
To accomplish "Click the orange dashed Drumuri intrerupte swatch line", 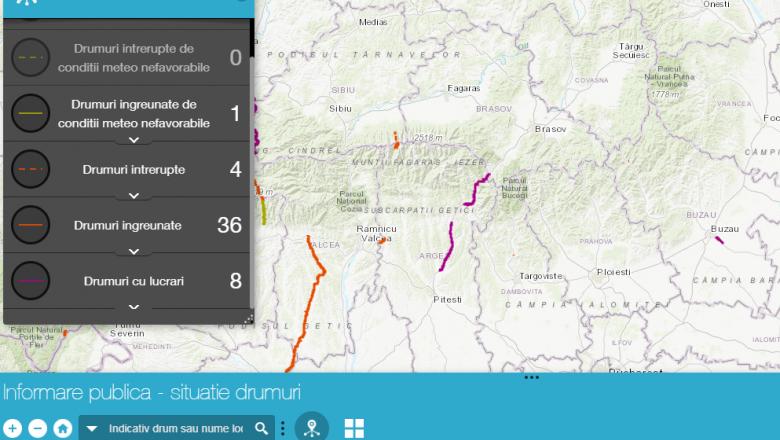I will tap(31, 170).
